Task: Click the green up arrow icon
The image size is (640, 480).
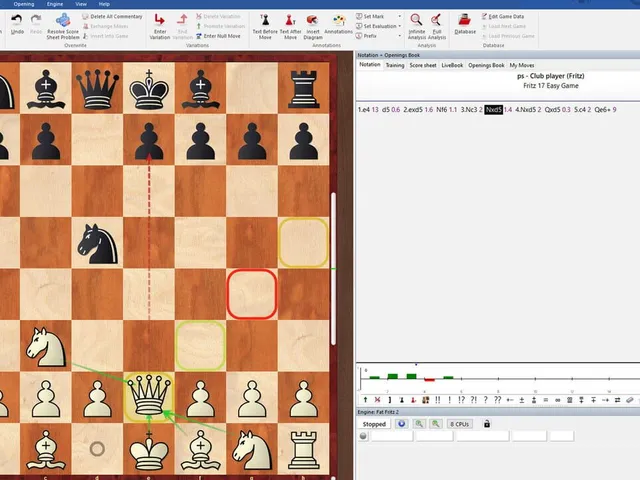Action: point(365,400)
